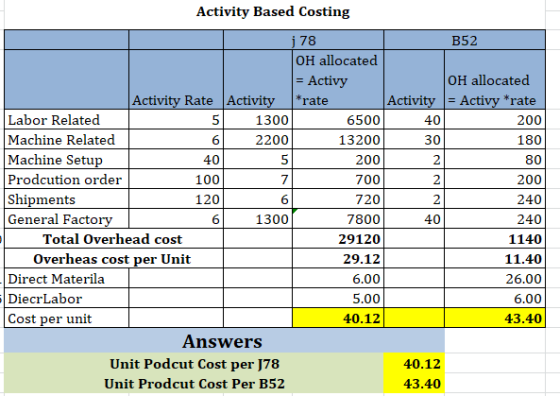Click the j 78 header cell
Viewport: 560px width, 396px height.
click(x=304, y=40)
